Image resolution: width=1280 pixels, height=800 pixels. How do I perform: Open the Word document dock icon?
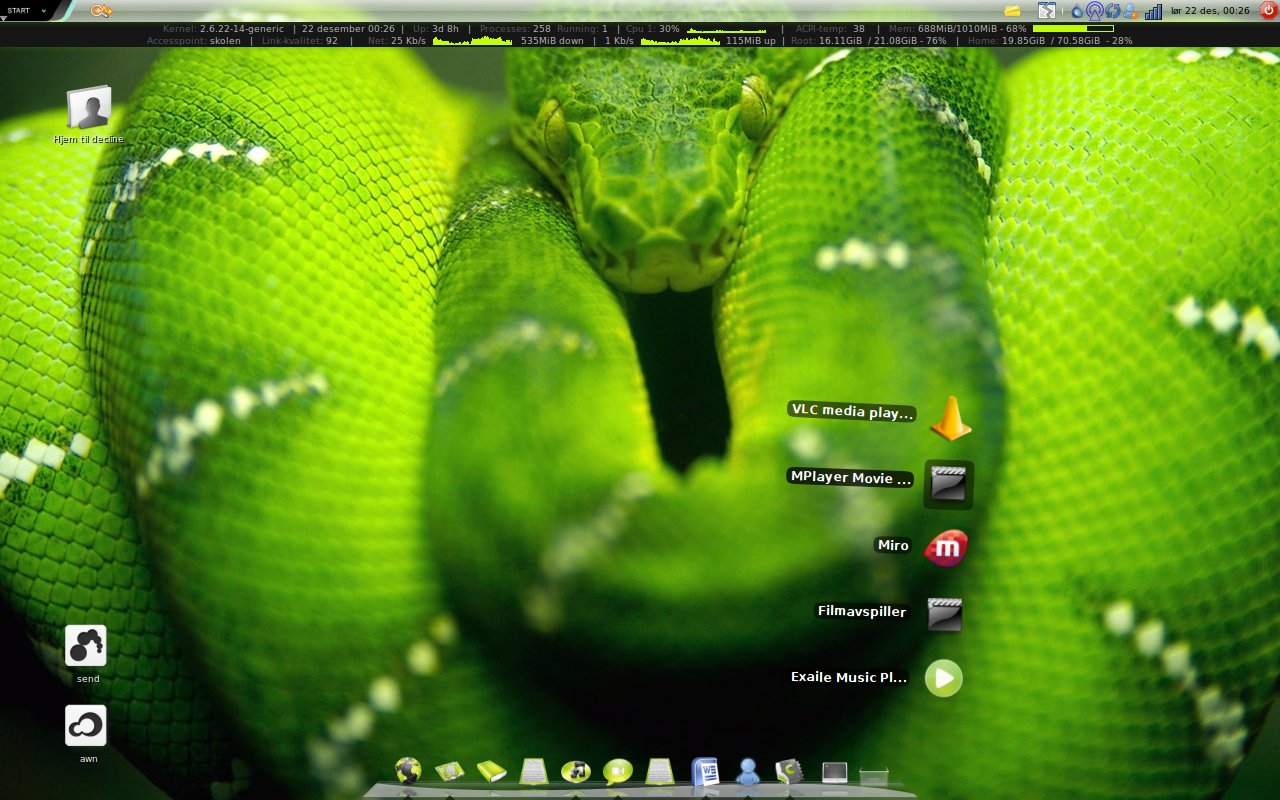pyautogui.click(x=705, y=771)
